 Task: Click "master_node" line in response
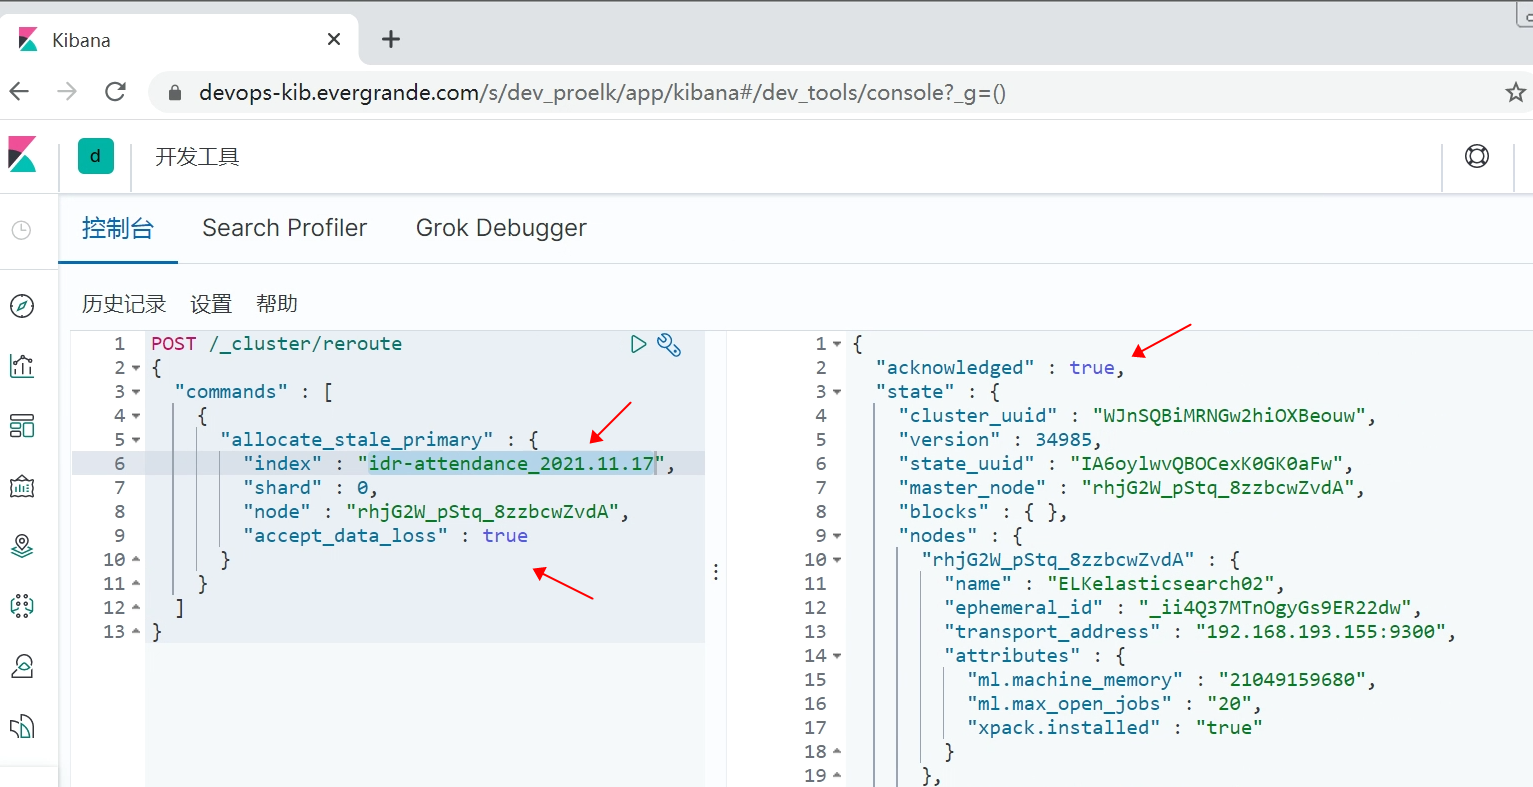pyautogui.click(x=1132, y=488)
